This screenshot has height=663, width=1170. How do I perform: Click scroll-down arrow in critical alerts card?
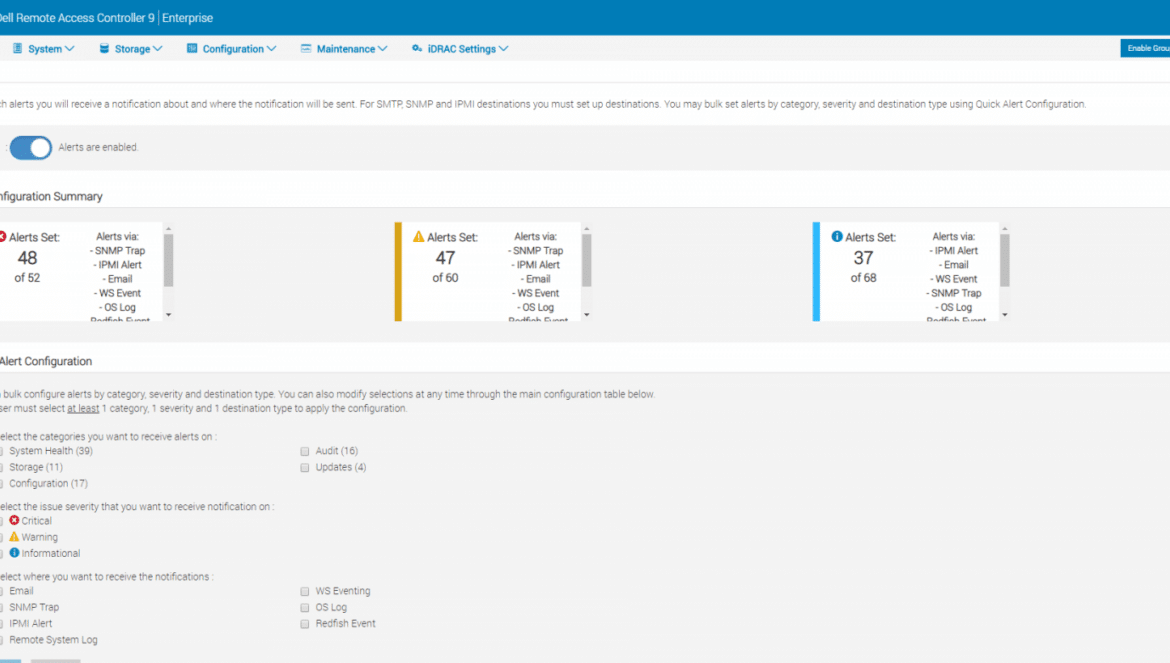point(169,315)
